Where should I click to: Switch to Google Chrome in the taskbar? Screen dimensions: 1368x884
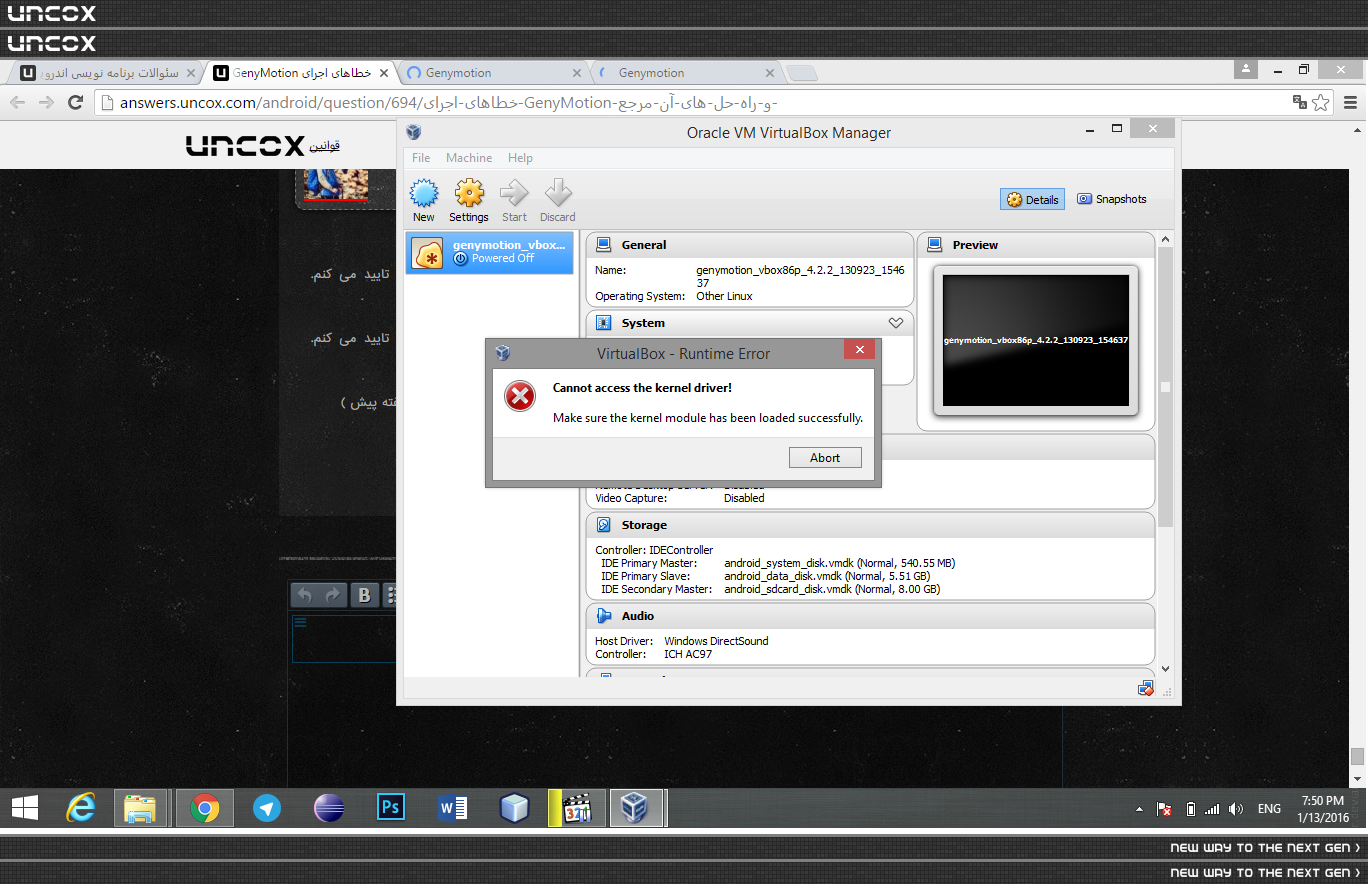click(x=205, y=808)
